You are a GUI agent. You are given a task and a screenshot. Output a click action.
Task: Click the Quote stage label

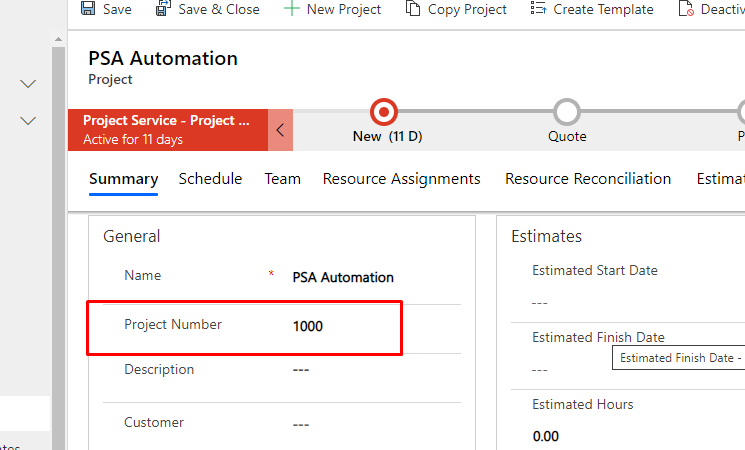tap(567, 136)
